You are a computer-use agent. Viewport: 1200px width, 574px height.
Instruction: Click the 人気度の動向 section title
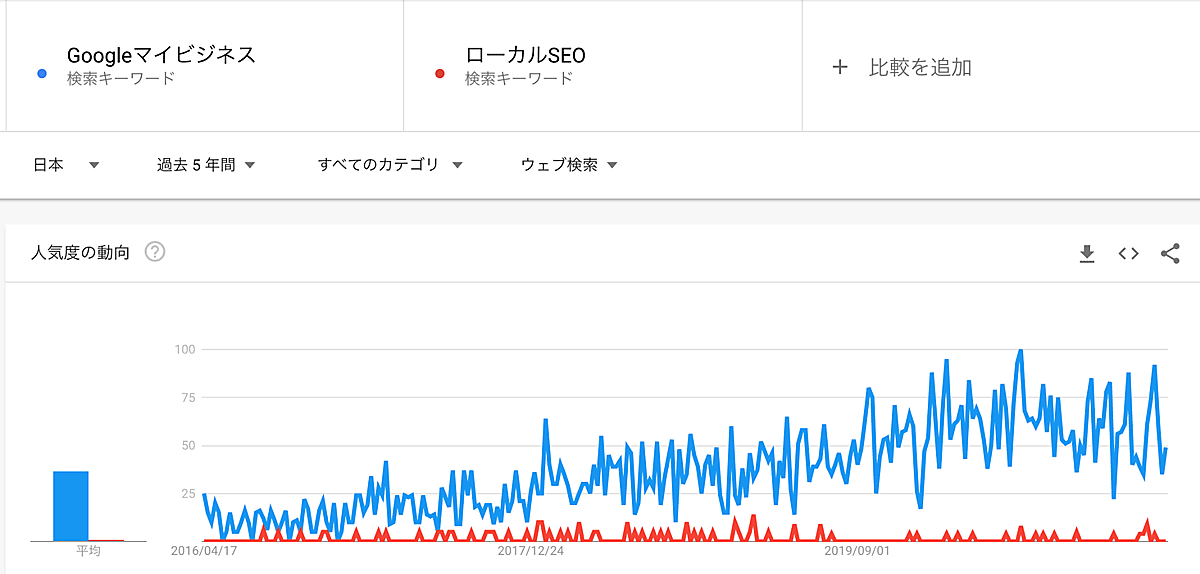[x=81, y=253]
